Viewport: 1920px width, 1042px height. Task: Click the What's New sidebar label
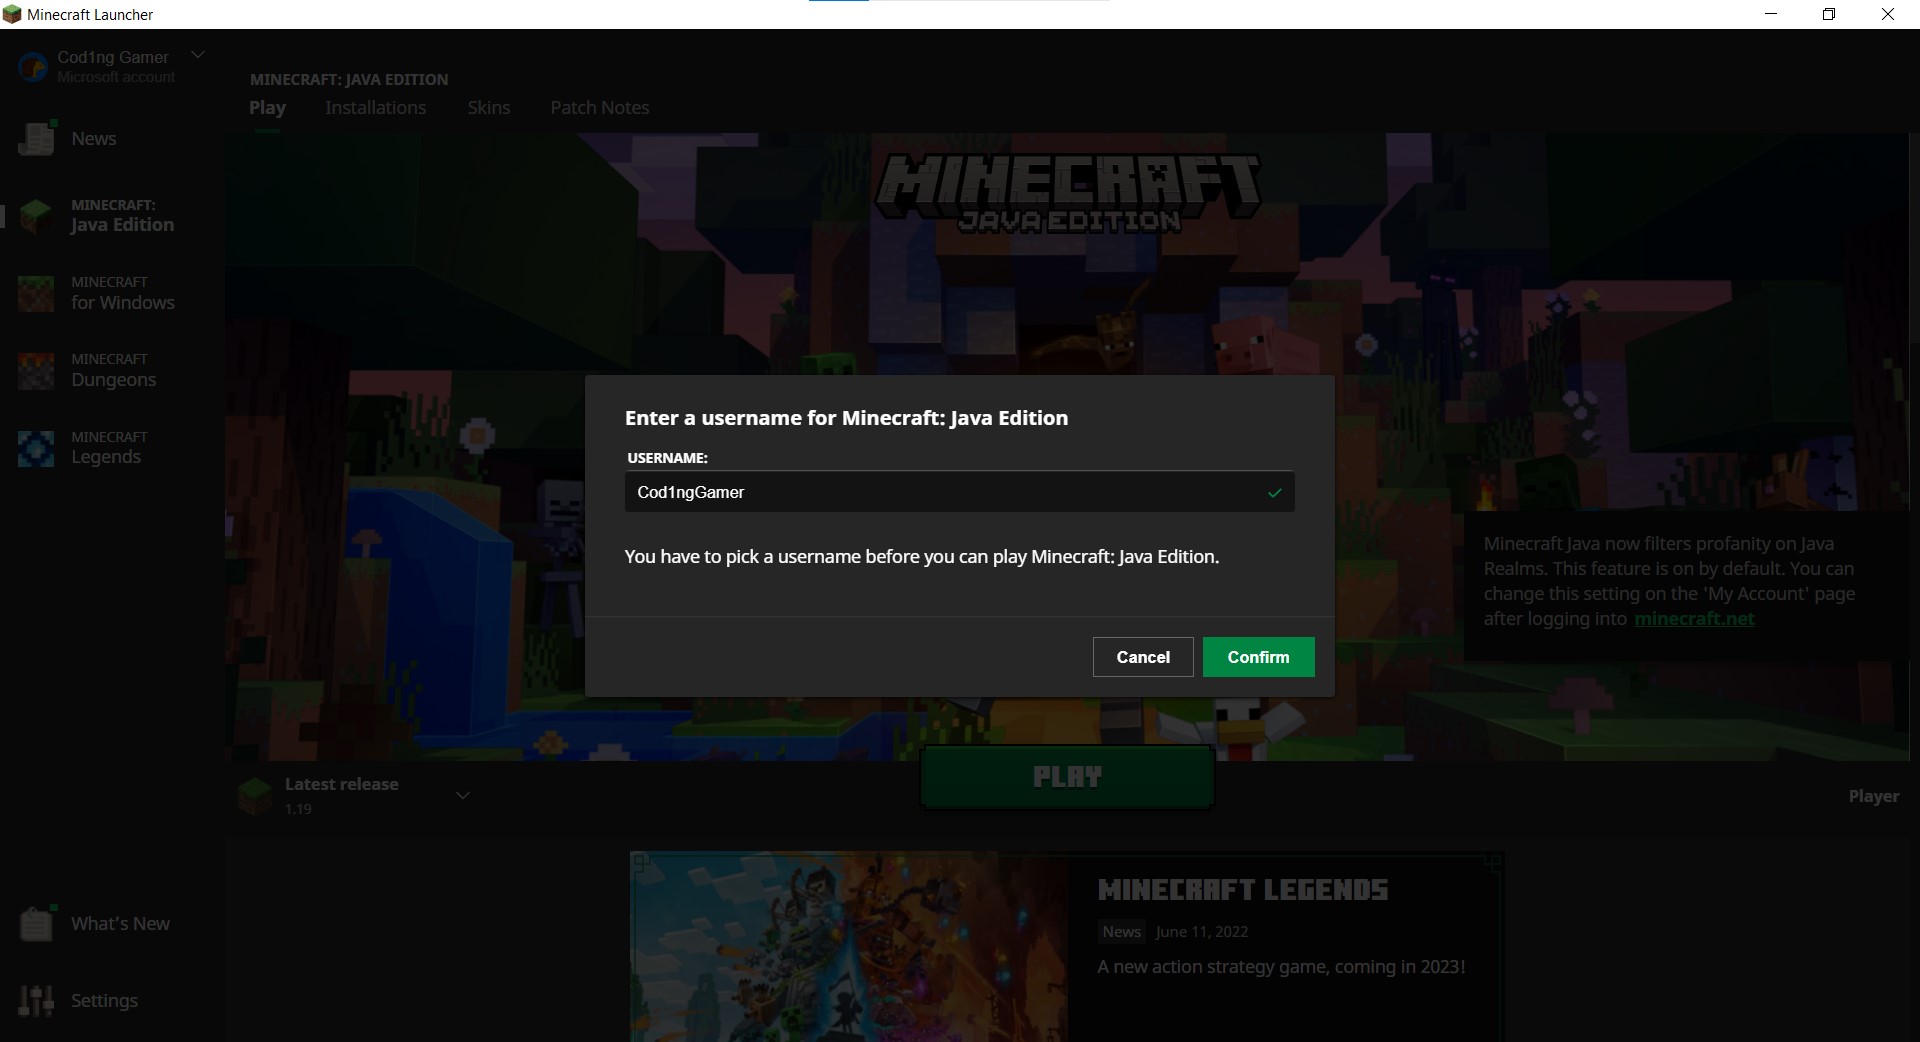[x=120, y=924]
